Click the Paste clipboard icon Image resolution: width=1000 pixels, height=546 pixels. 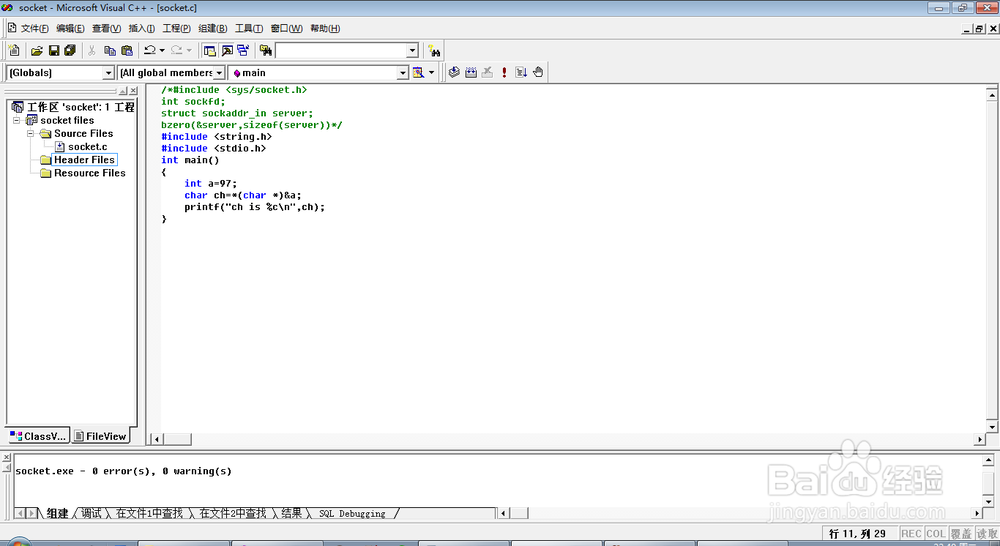(127, 50)
